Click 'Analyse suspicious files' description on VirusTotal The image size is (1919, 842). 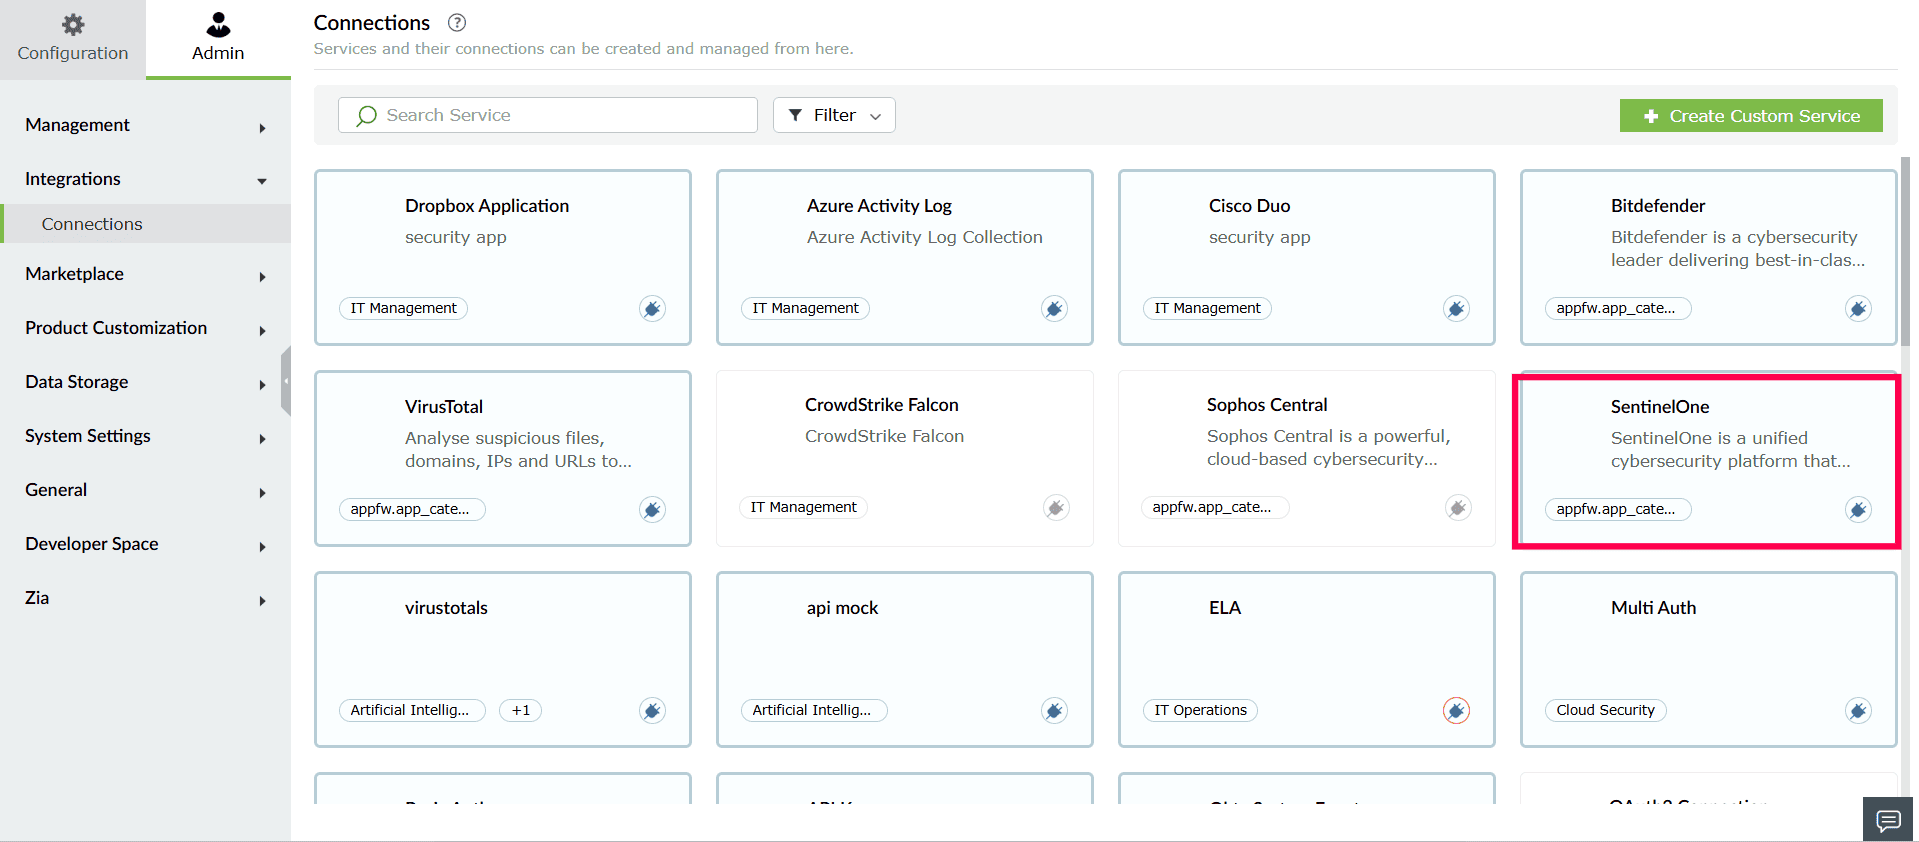click(518, 450)
